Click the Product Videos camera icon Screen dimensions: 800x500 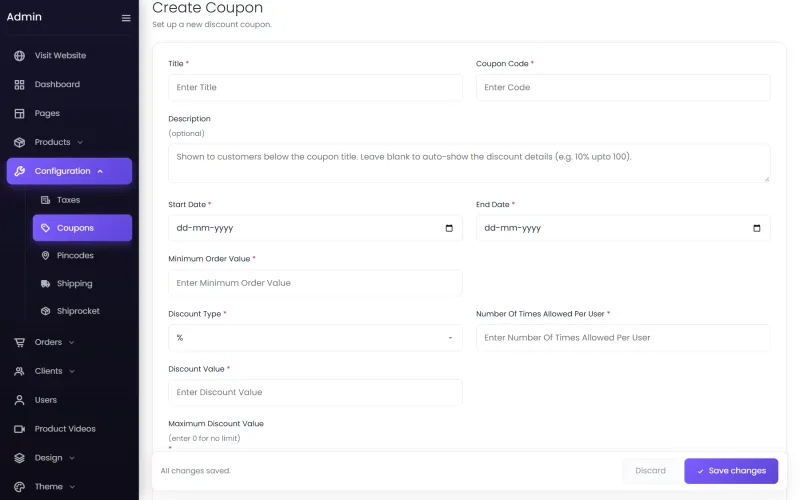pyautogui.click(x=19, y=429)
